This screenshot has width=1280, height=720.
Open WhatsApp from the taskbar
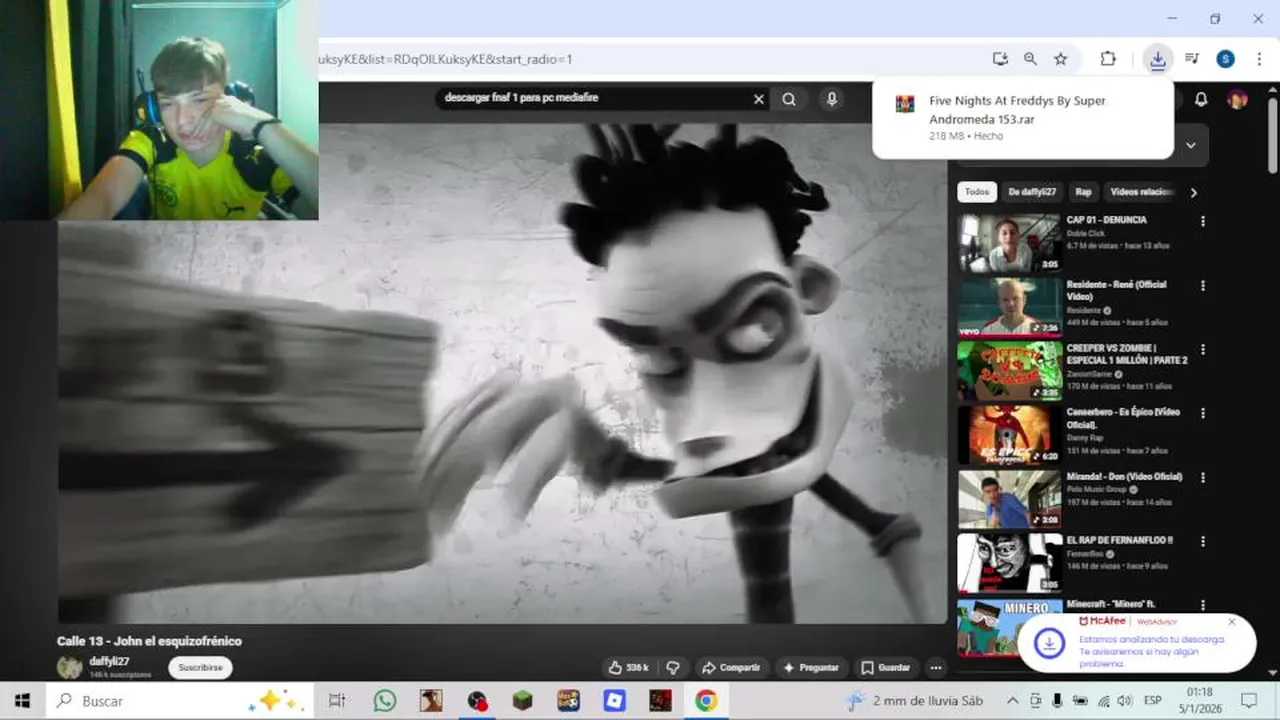click(385, 701)
